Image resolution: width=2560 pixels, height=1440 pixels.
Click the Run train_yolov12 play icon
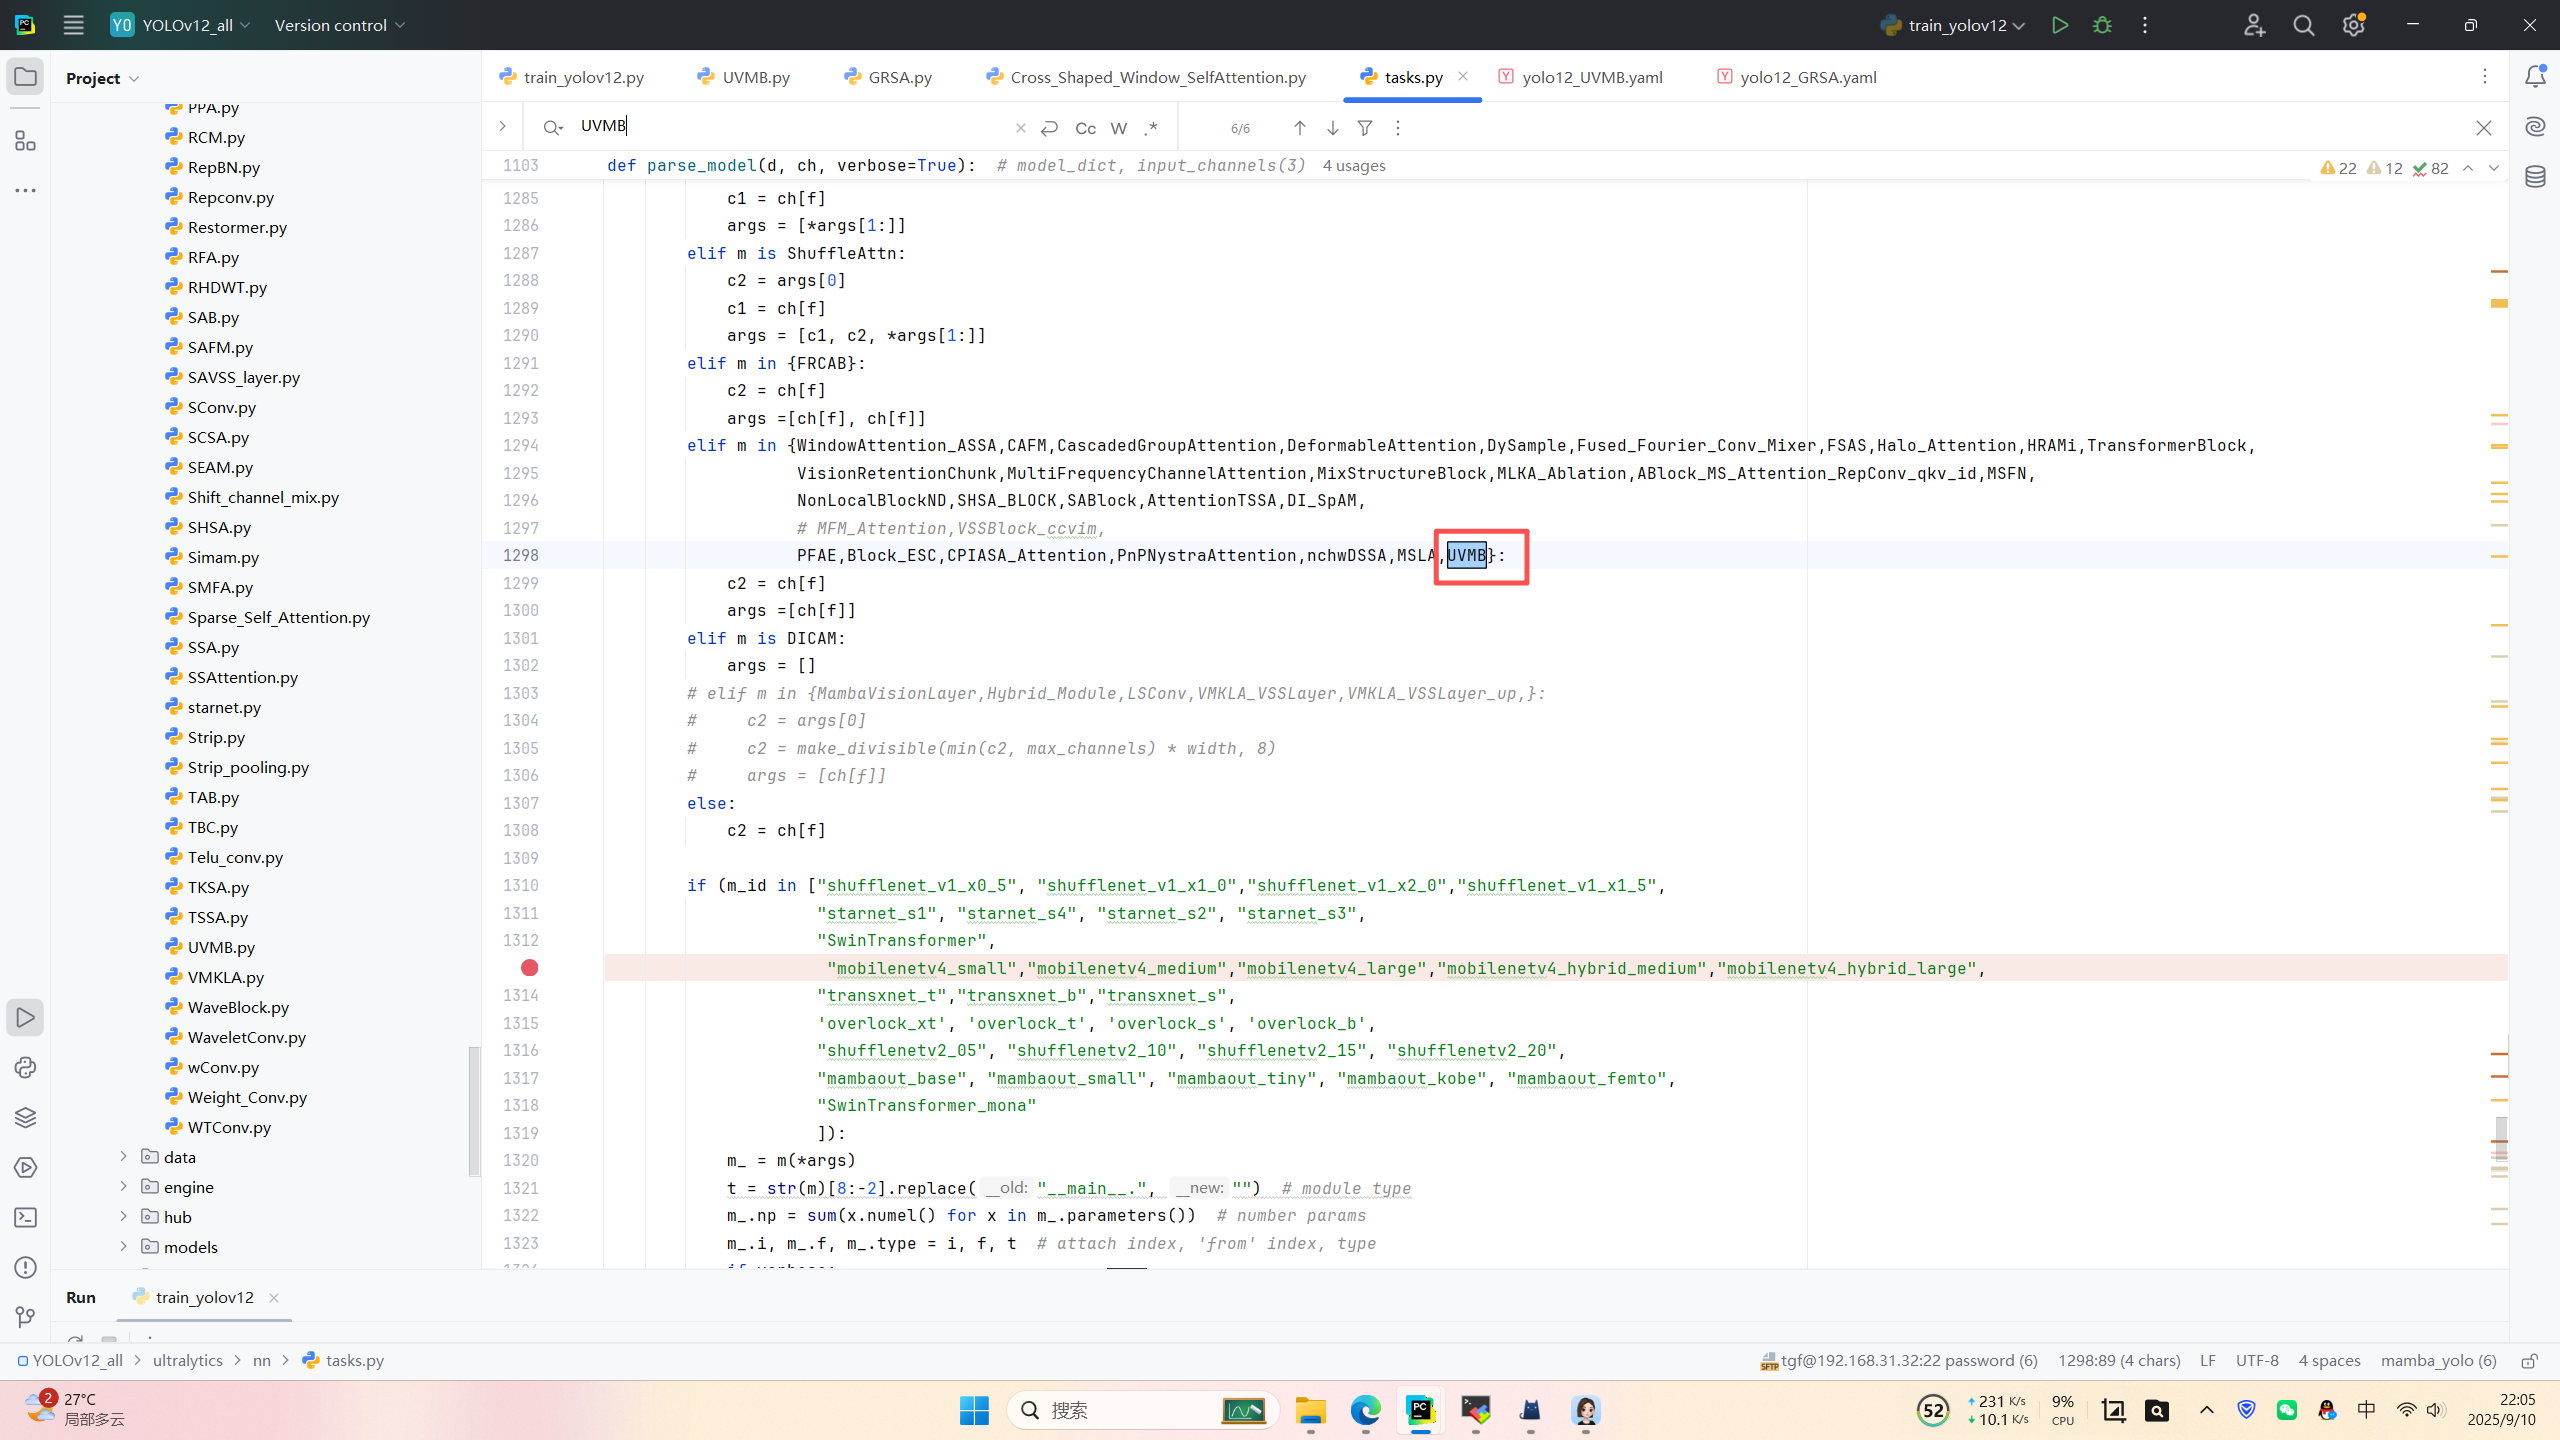(2059, 25)
